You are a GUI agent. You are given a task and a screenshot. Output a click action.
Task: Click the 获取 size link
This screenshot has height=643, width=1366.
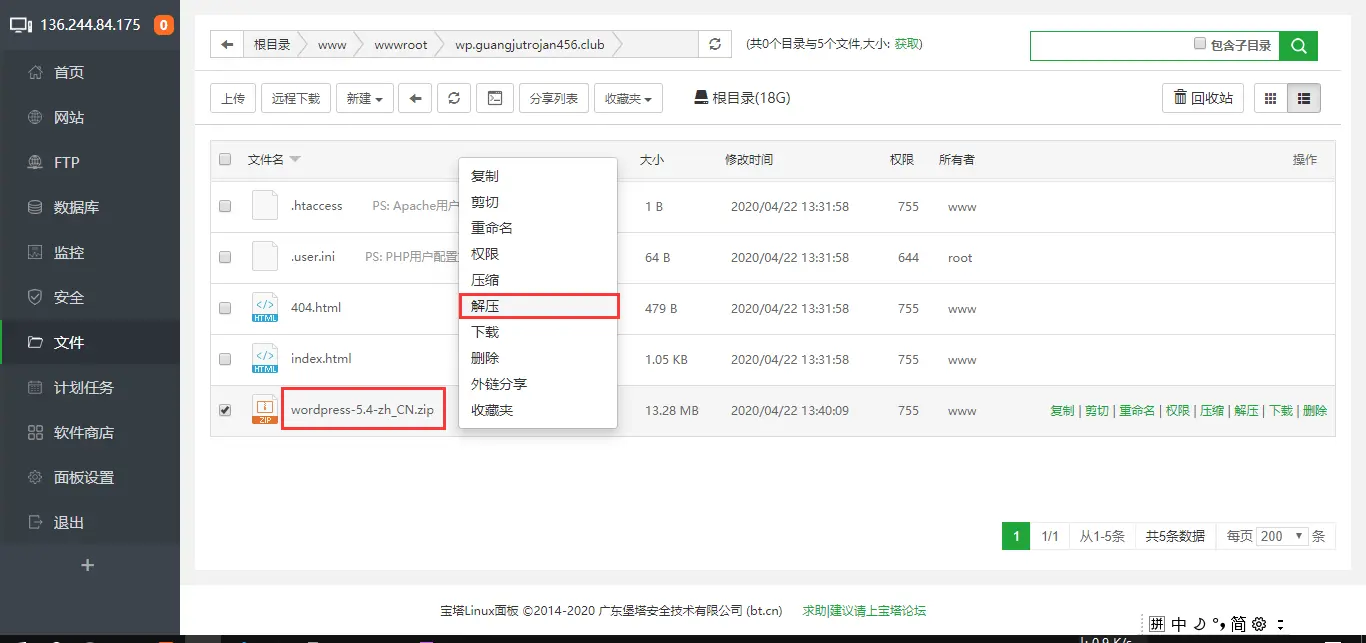907,44
